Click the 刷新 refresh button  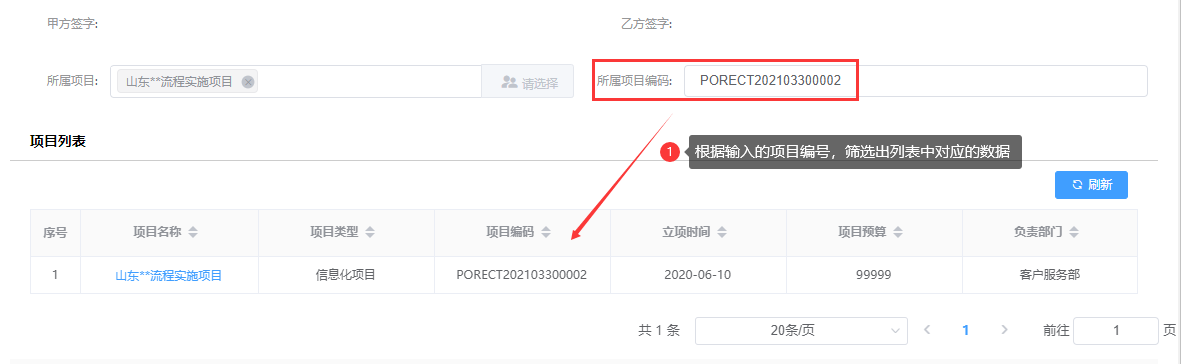pos(1091,185)
